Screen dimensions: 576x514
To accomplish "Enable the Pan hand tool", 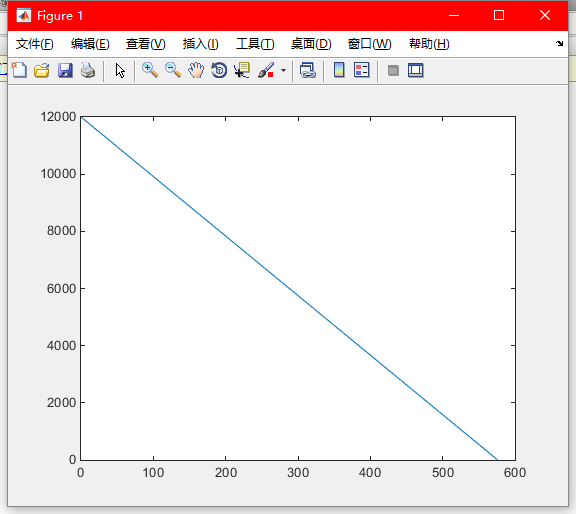I will (196, 70).
